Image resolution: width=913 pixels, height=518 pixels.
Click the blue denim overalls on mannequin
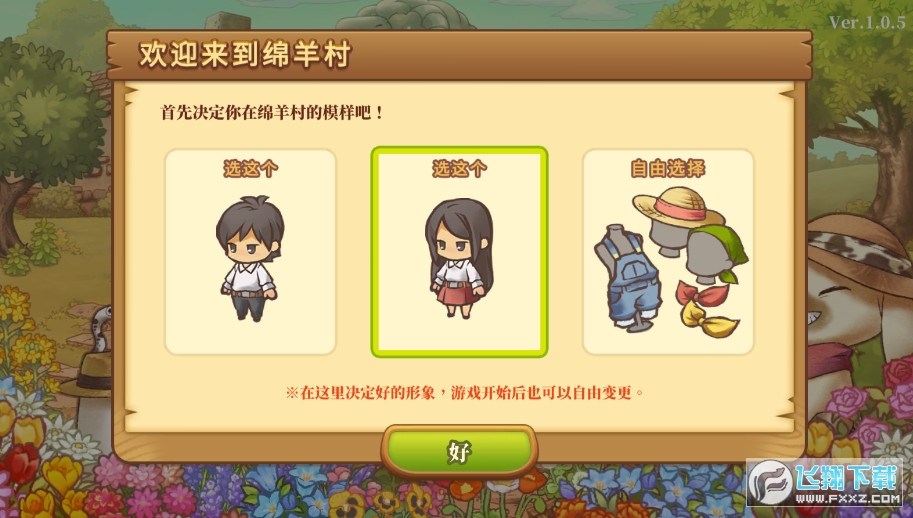pos(628,278)
